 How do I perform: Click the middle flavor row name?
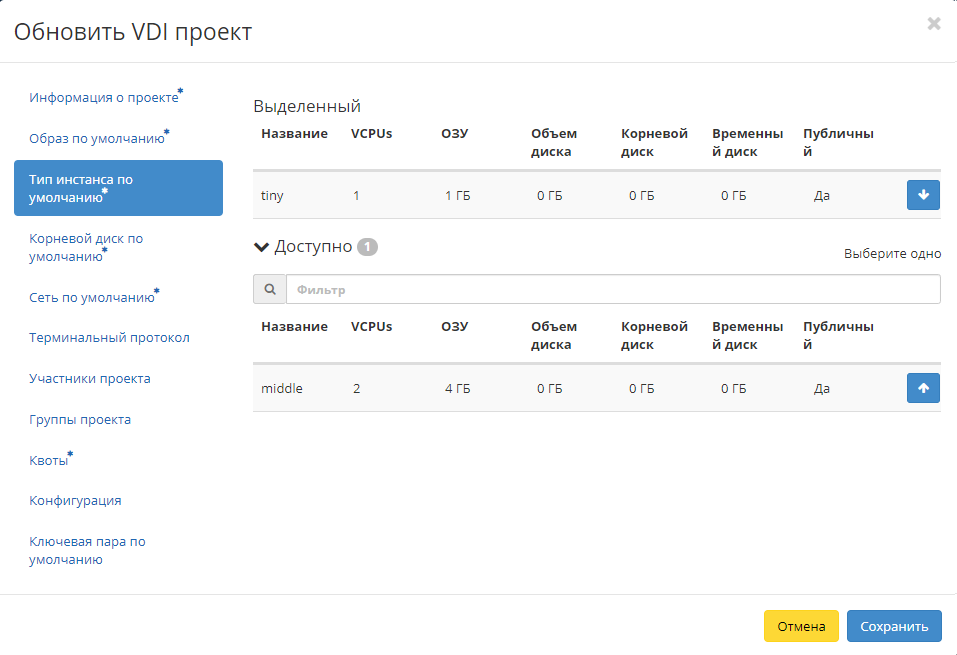pos(281,388)
